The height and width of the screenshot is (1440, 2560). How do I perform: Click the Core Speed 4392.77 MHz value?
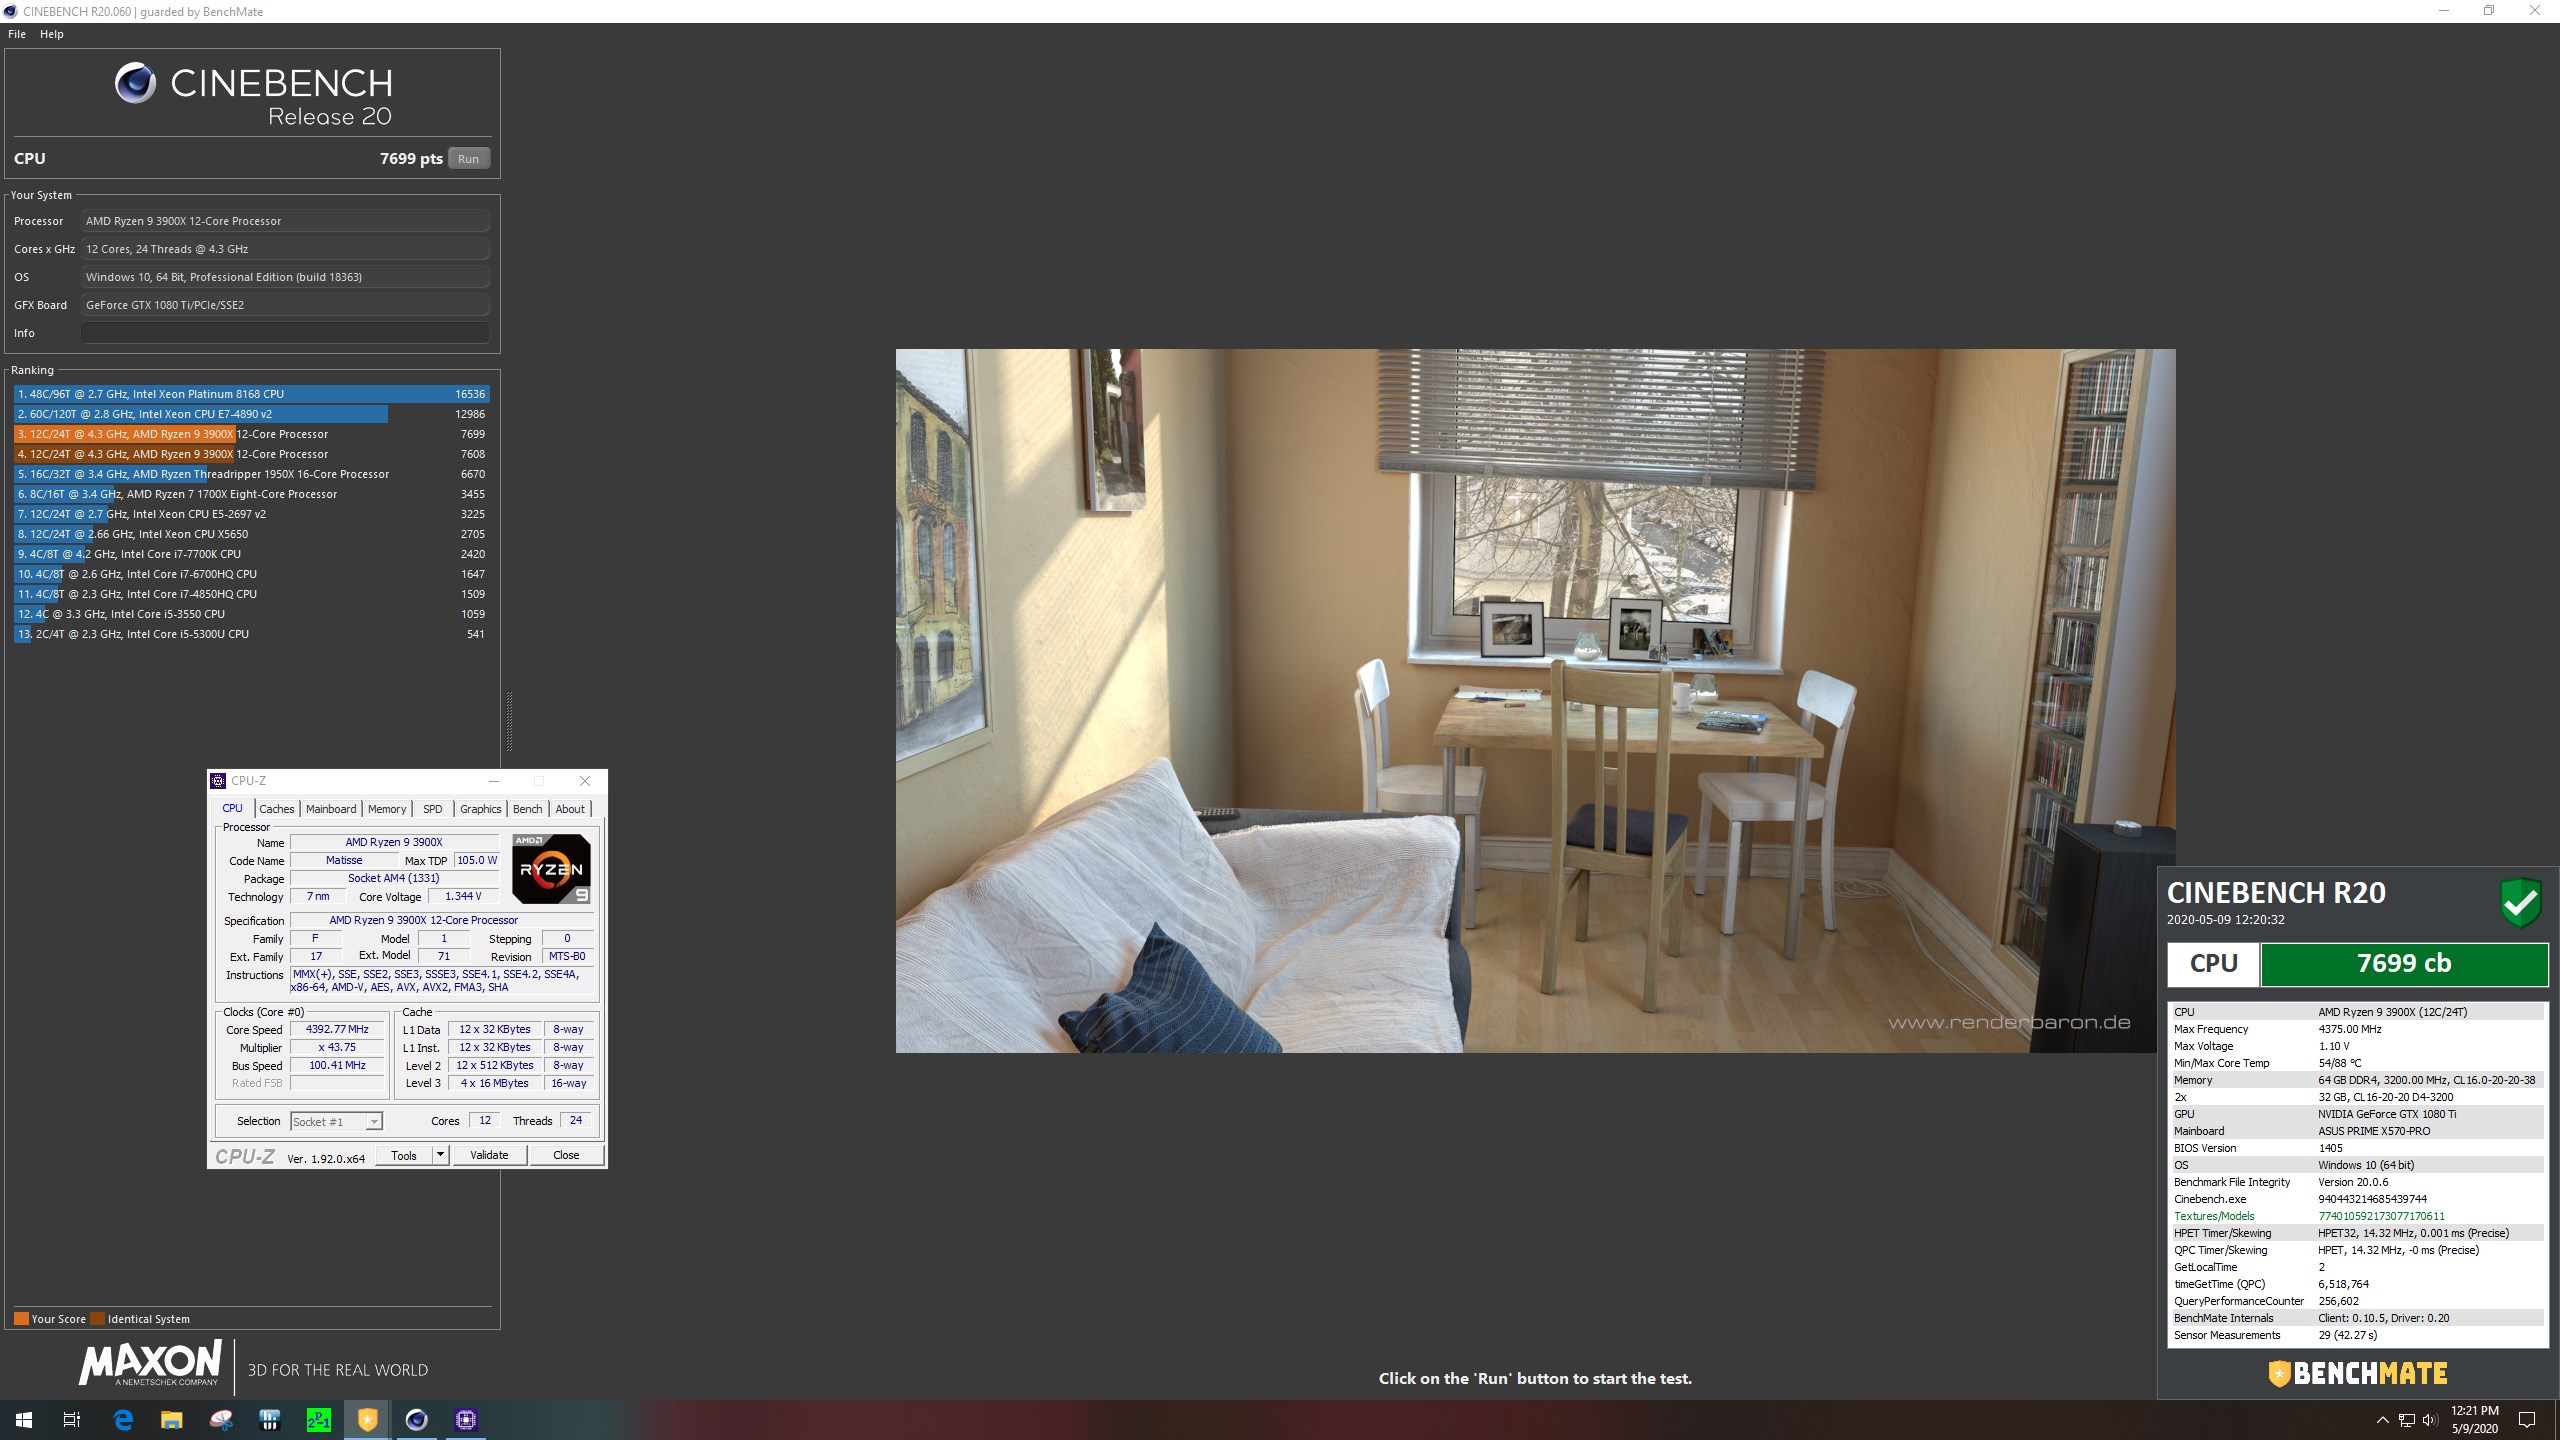pos(337,1029)
